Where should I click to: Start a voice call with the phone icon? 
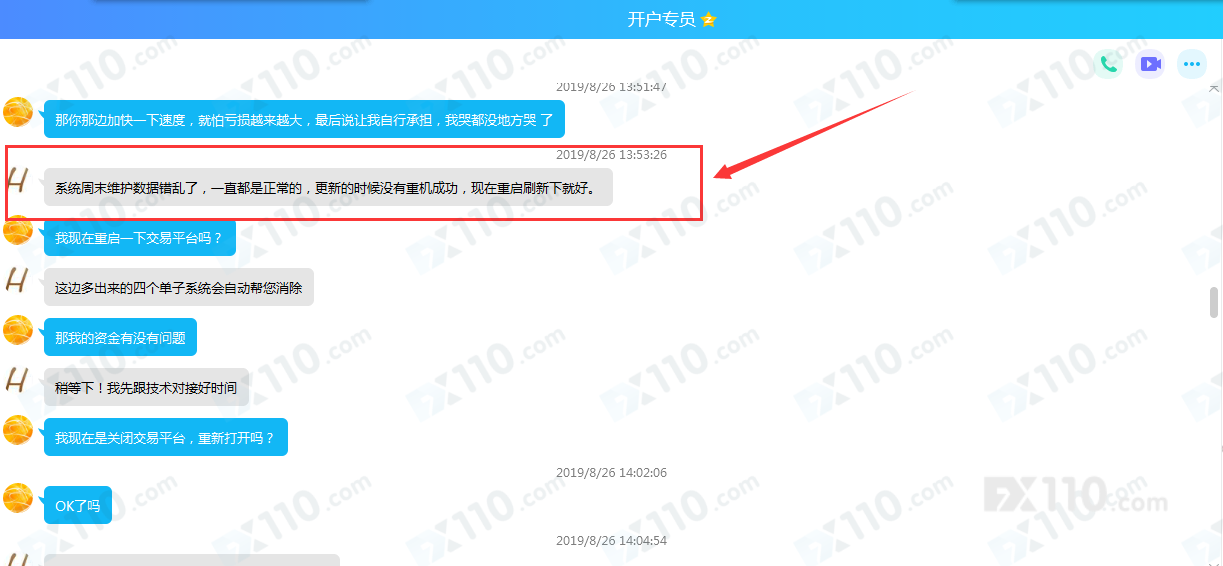tap(1108, 64)
